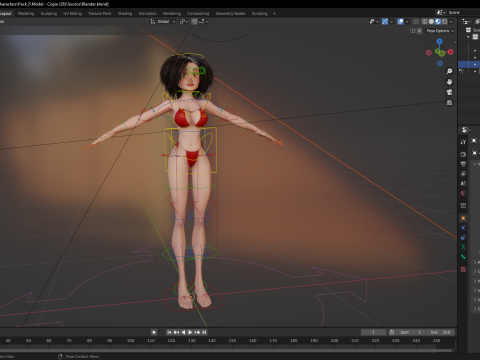Open the Rendering workspace tab
The width and height of the screenshot is (480, 360).
[172, 14]
